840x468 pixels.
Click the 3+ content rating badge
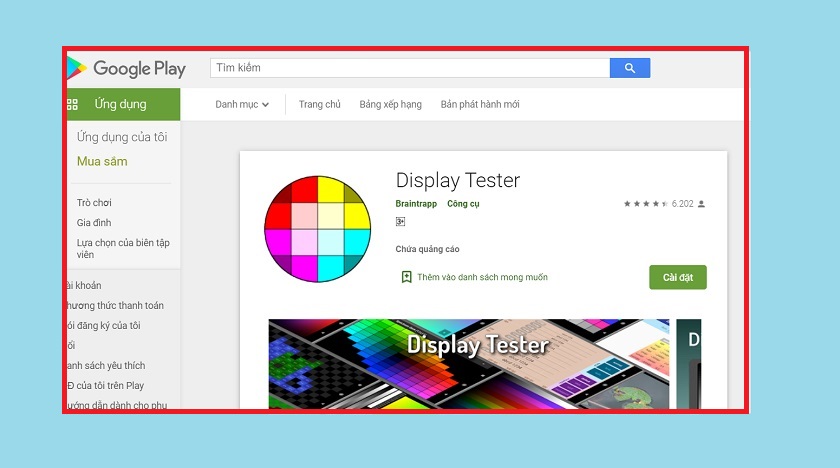tap(400, 221)
